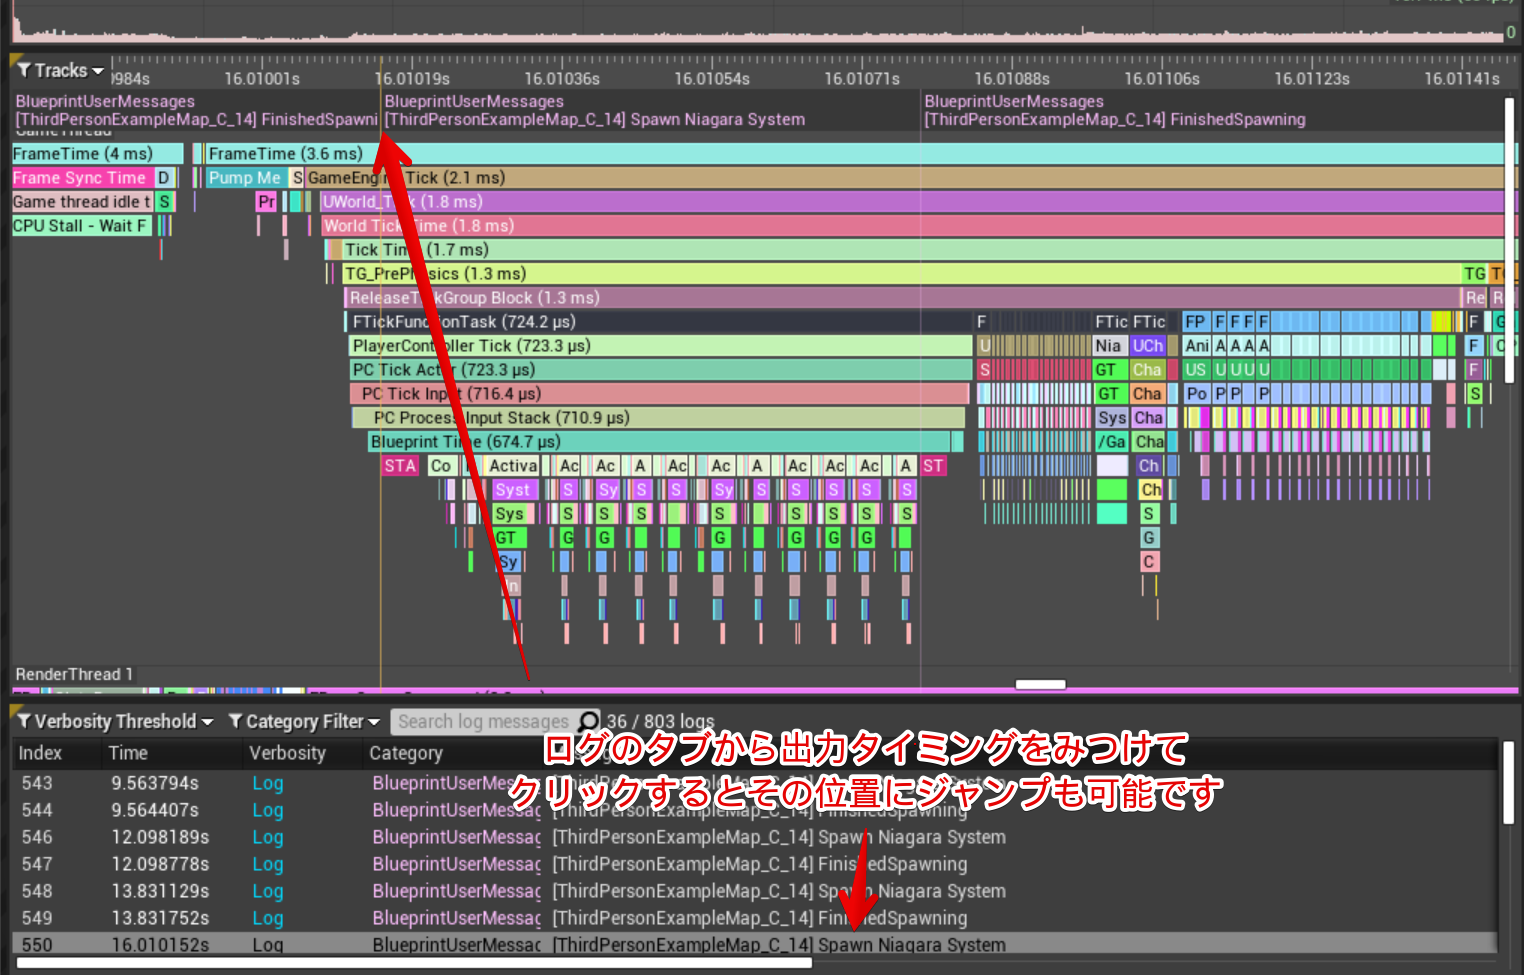Click the log search magnifier icon
The width and height of the screenshot is (1524, 975).
pyautogui.click(x=588, y=721)
